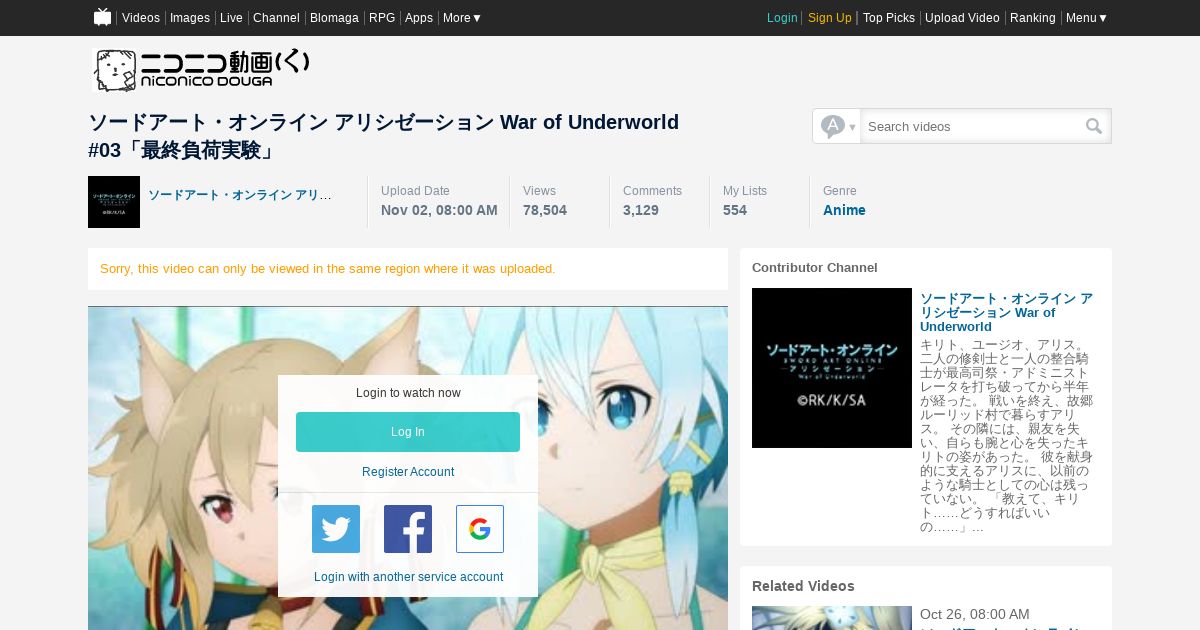Click the Niconico TV icon in top bar

(x=102, y=17)
